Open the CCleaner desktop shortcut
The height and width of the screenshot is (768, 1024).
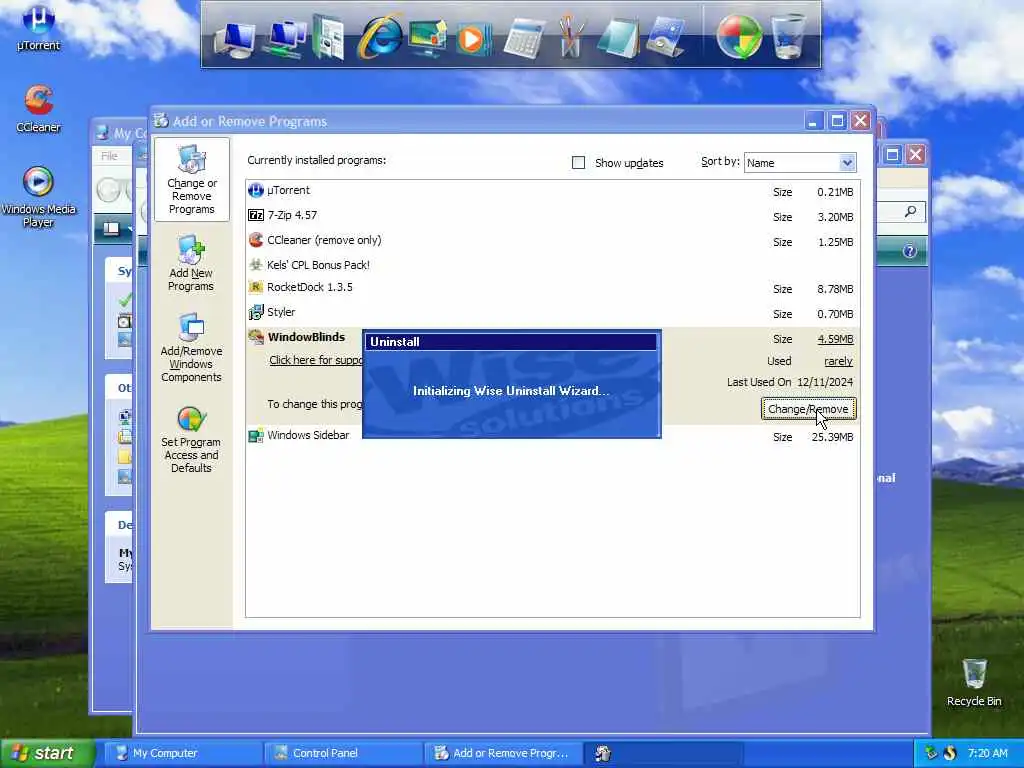(x=39, y=109)
